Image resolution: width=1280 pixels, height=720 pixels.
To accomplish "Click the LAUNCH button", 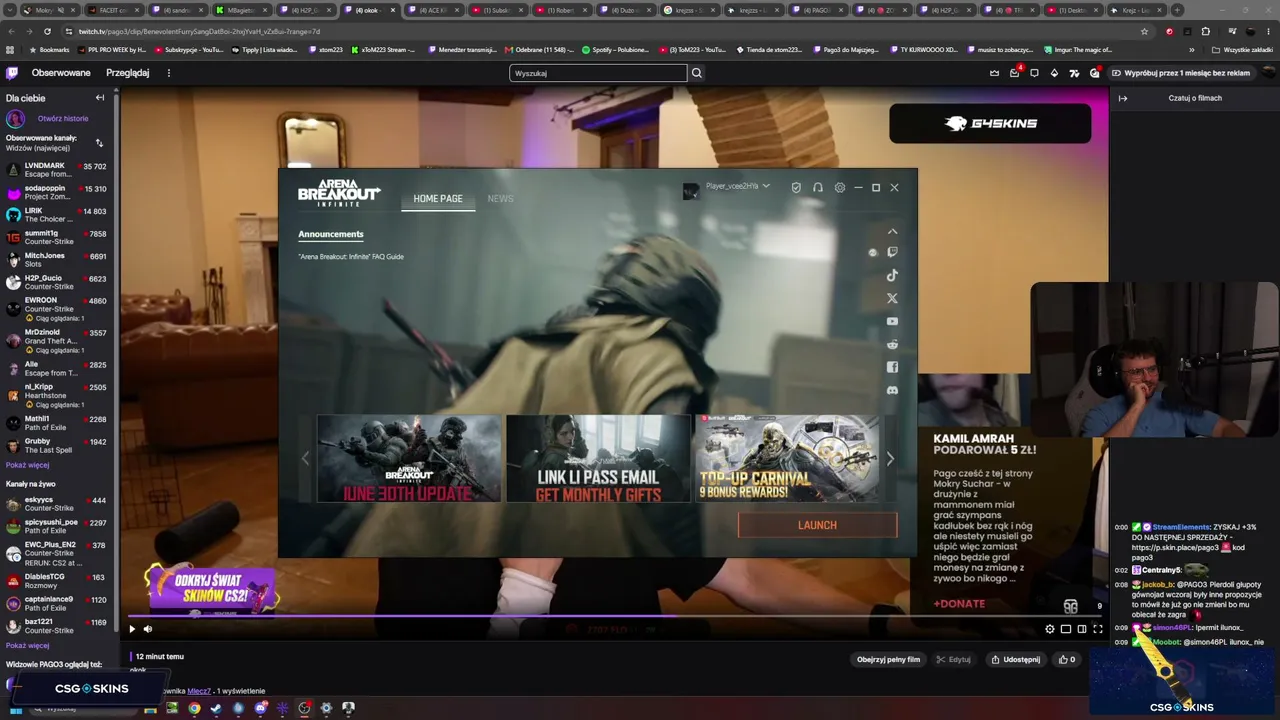I will point(817,525).
